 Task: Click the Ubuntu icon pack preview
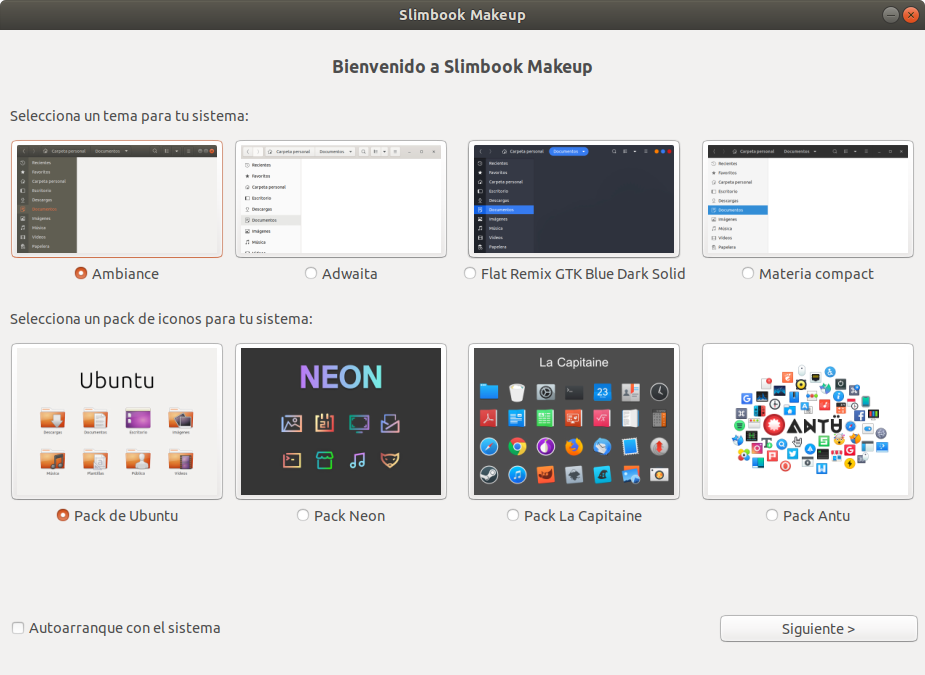(x=117, y=421)
